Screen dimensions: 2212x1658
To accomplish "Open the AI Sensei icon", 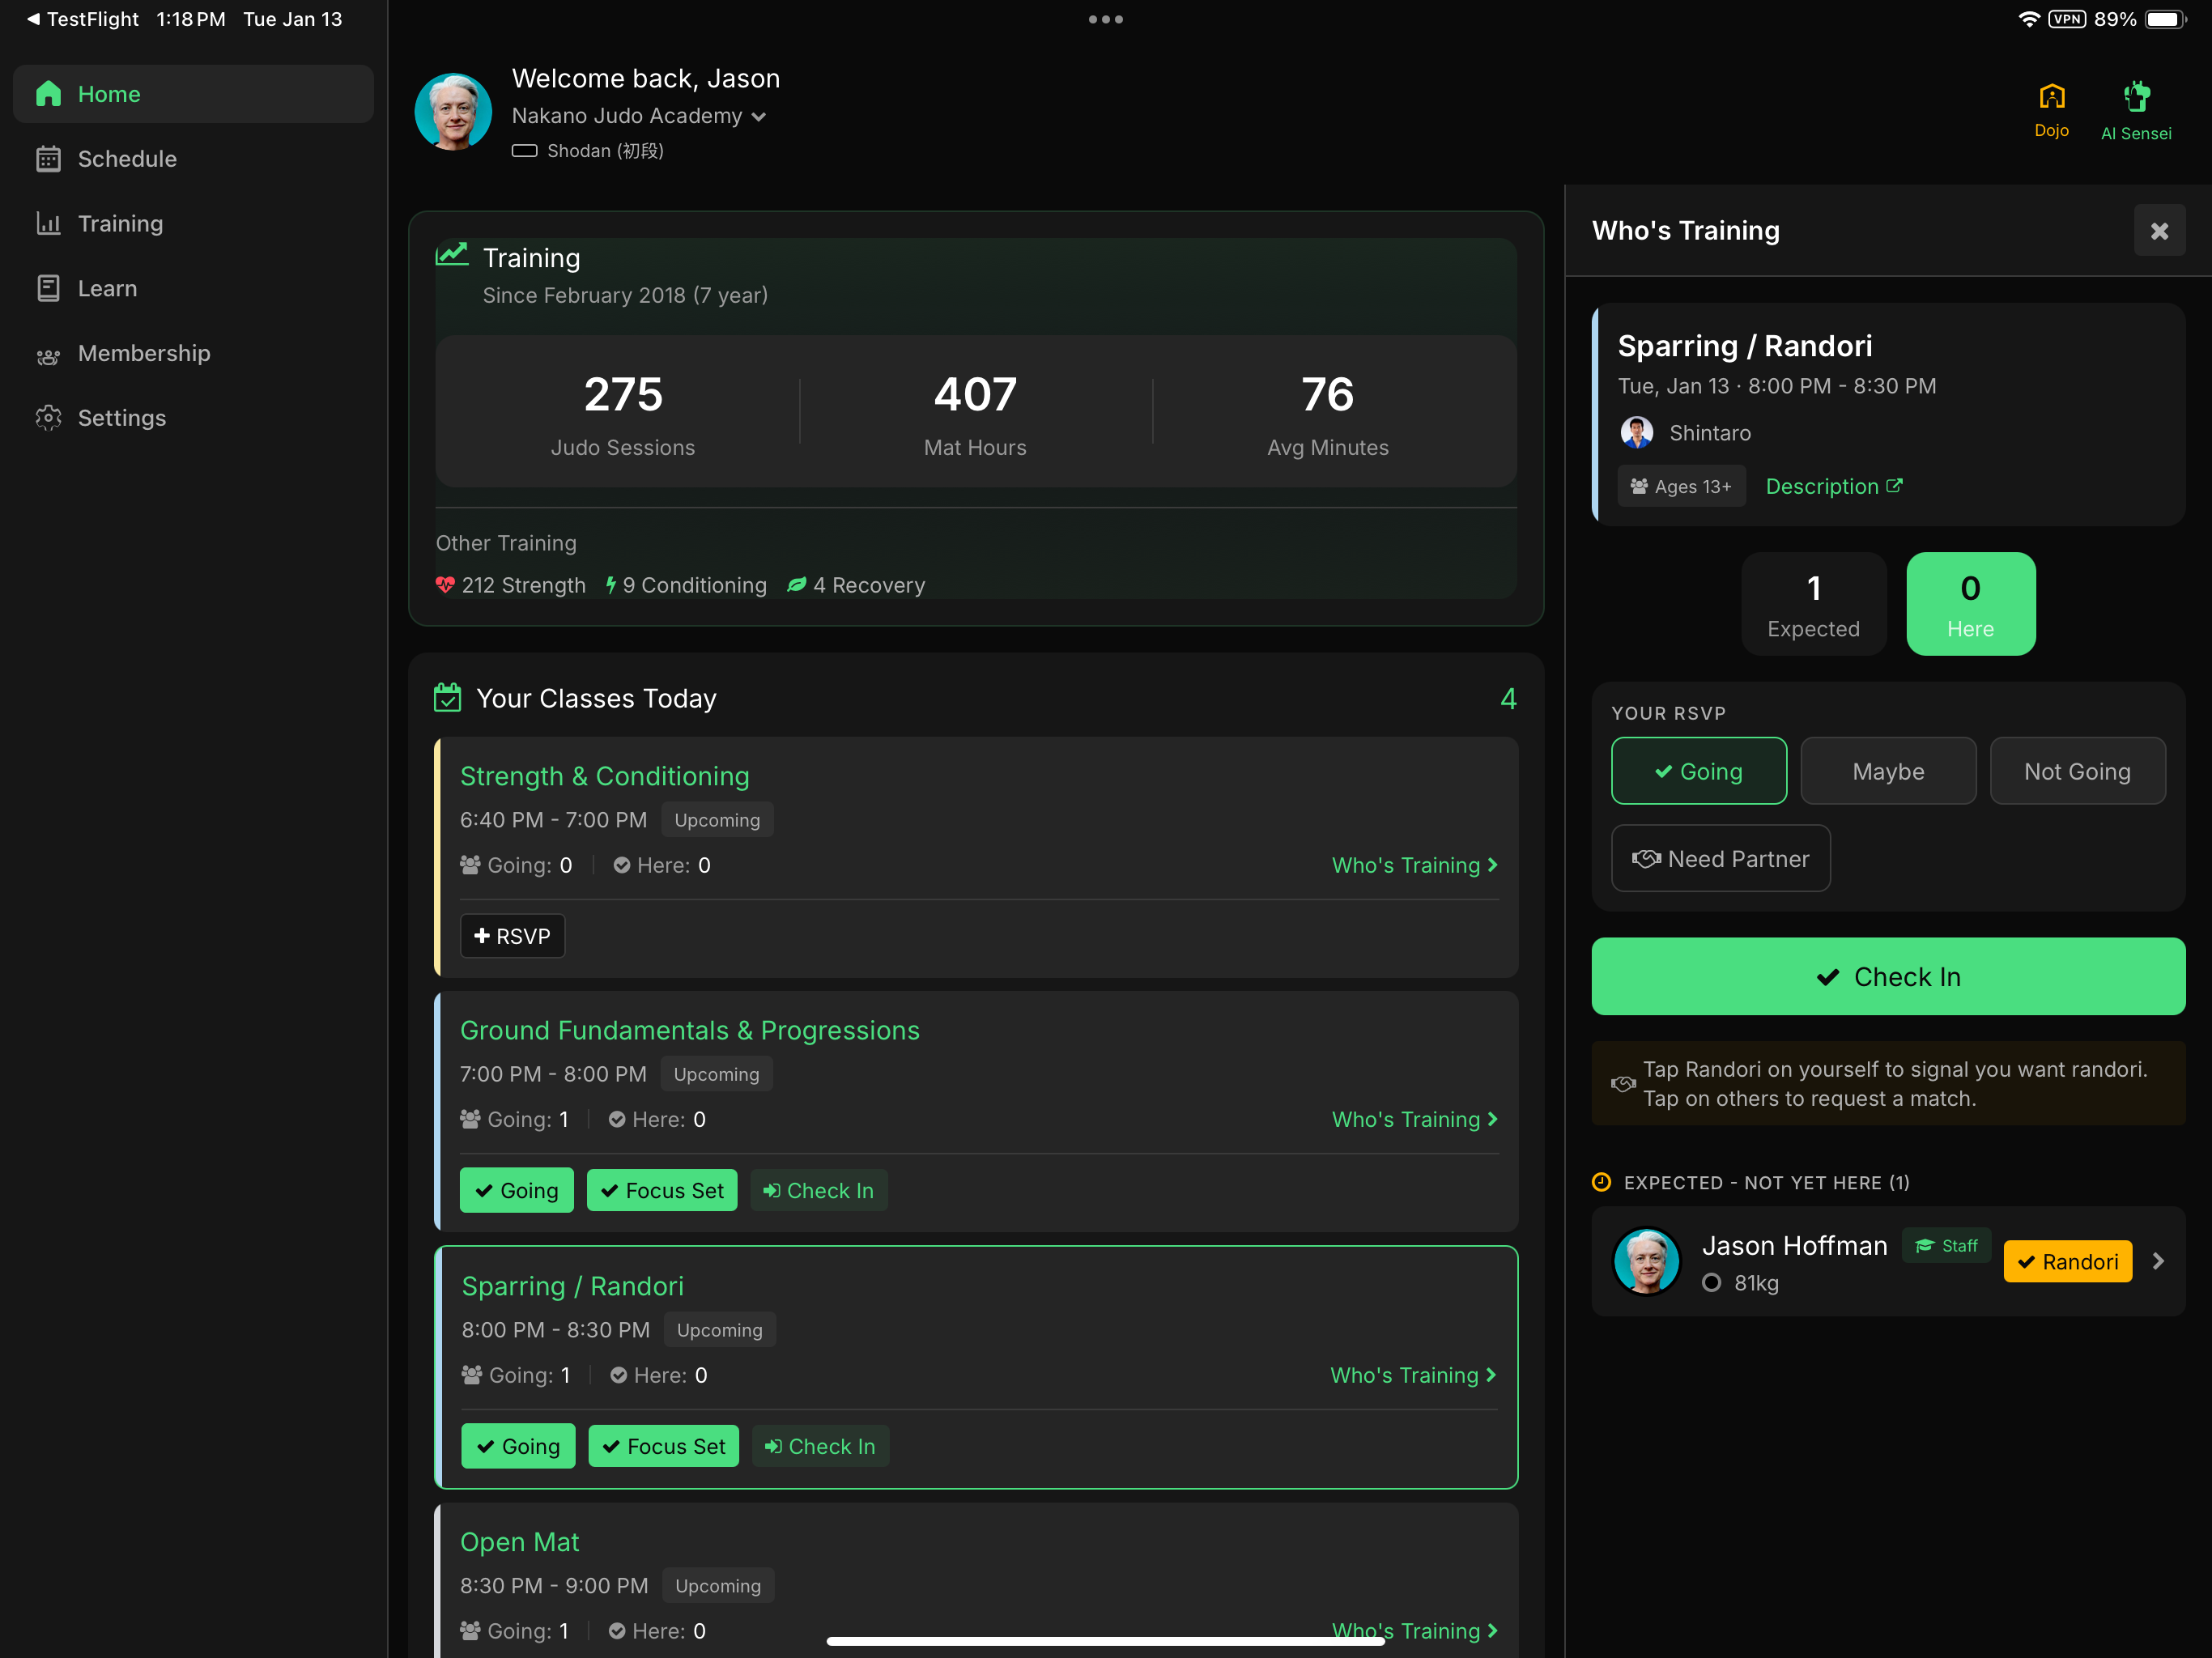I will point(2136,110).
